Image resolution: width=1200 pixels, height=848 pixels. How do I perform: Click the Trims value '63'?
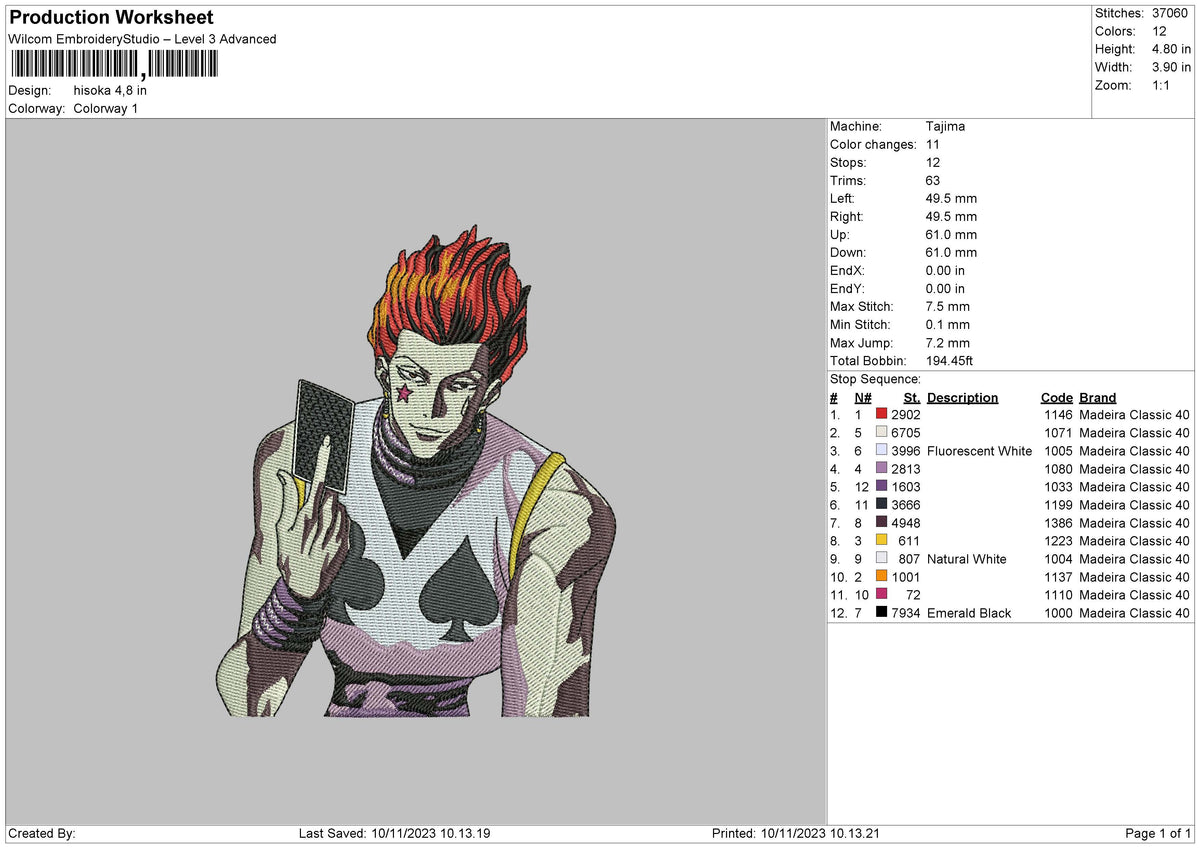coord(933,180)
